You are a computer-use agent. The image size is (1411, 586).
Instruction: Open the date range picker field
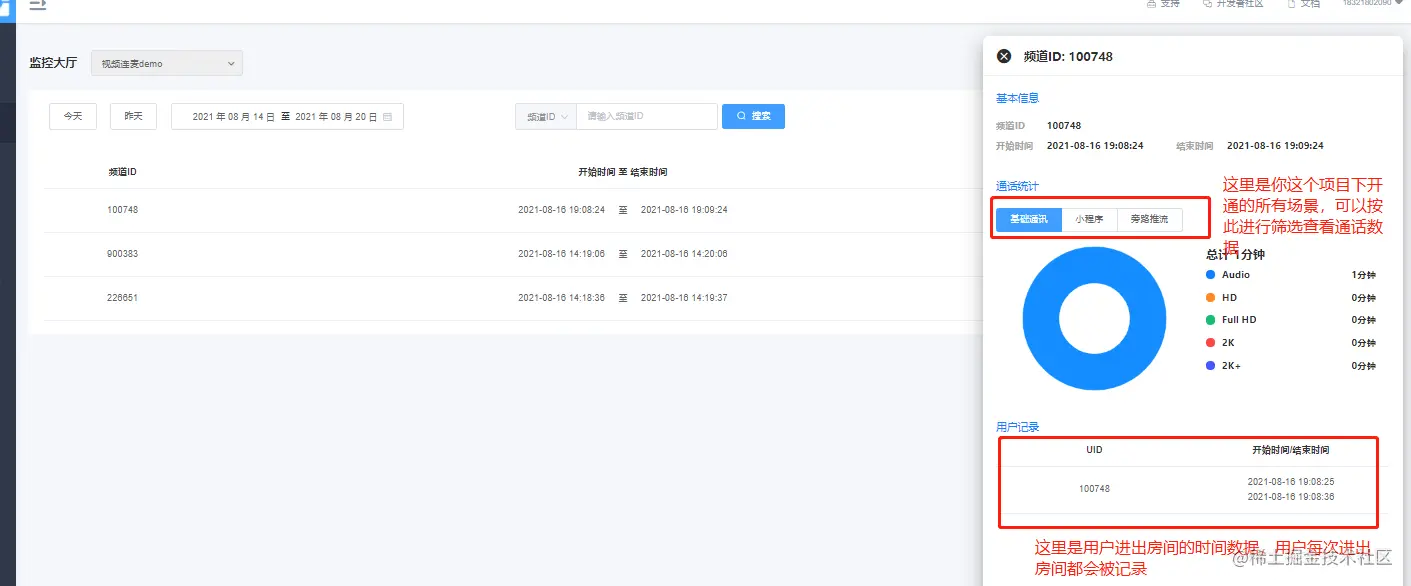(x=287, y=116)
